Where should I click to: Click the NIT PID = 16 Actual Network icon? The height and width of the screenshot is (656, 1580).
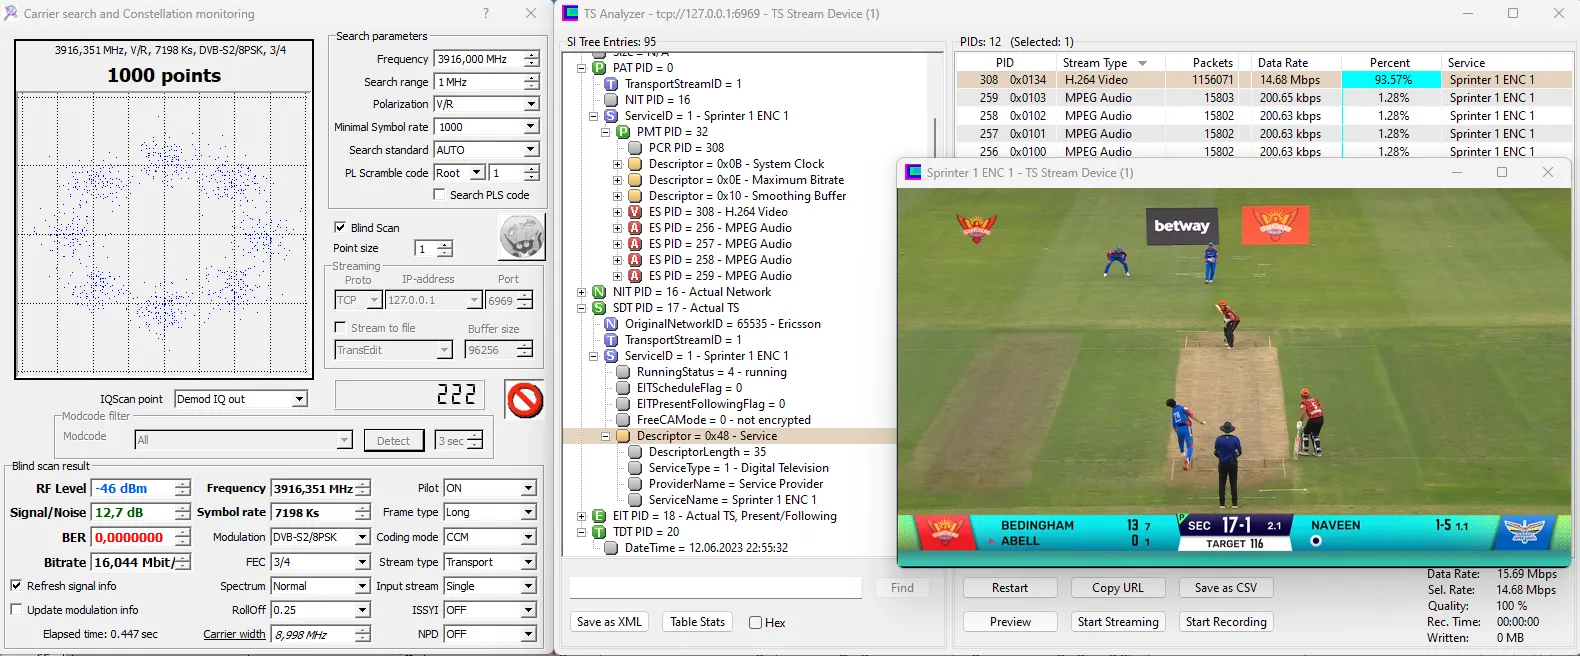tap(599, 292)
